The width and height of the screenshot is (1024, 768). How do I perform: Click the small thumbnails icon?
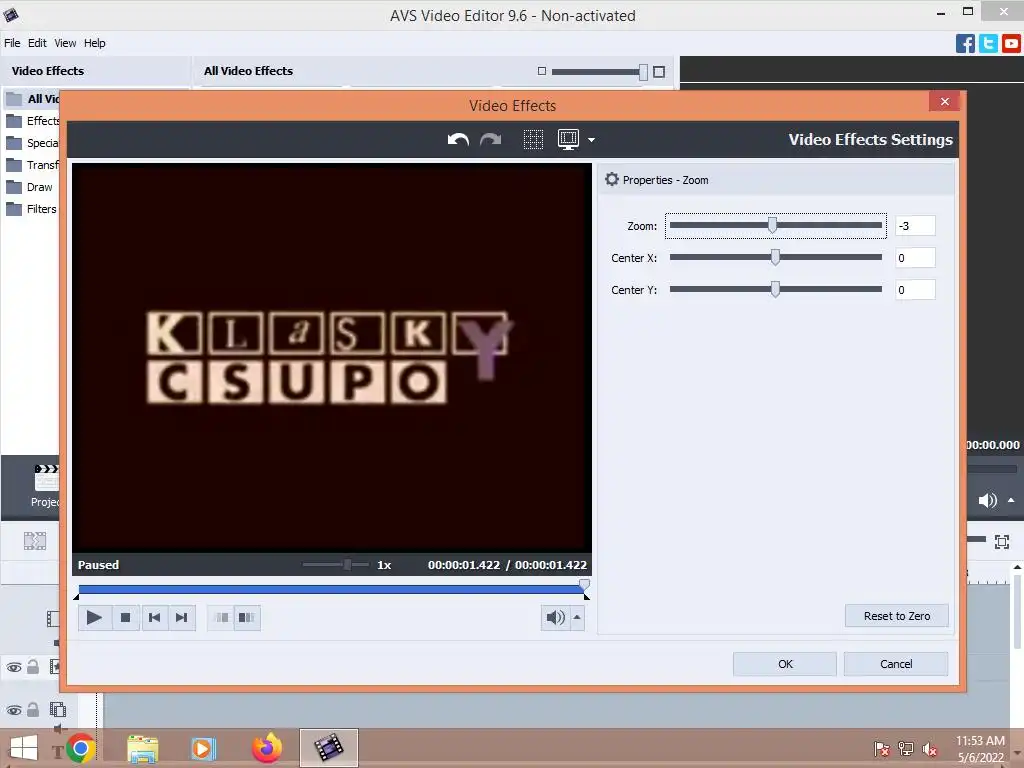point(541,71)
